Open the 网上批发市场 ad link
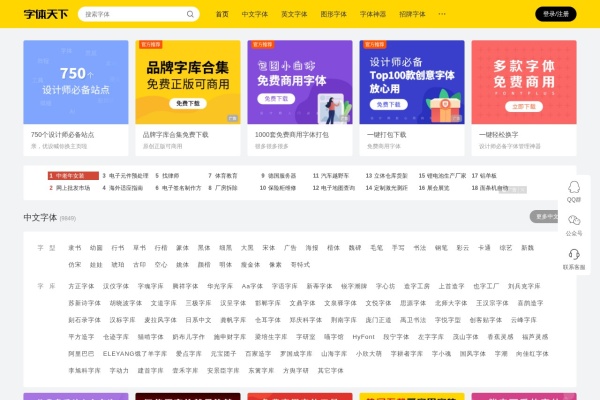This screenshot has width=600, height=400. [x=73, y=188]
